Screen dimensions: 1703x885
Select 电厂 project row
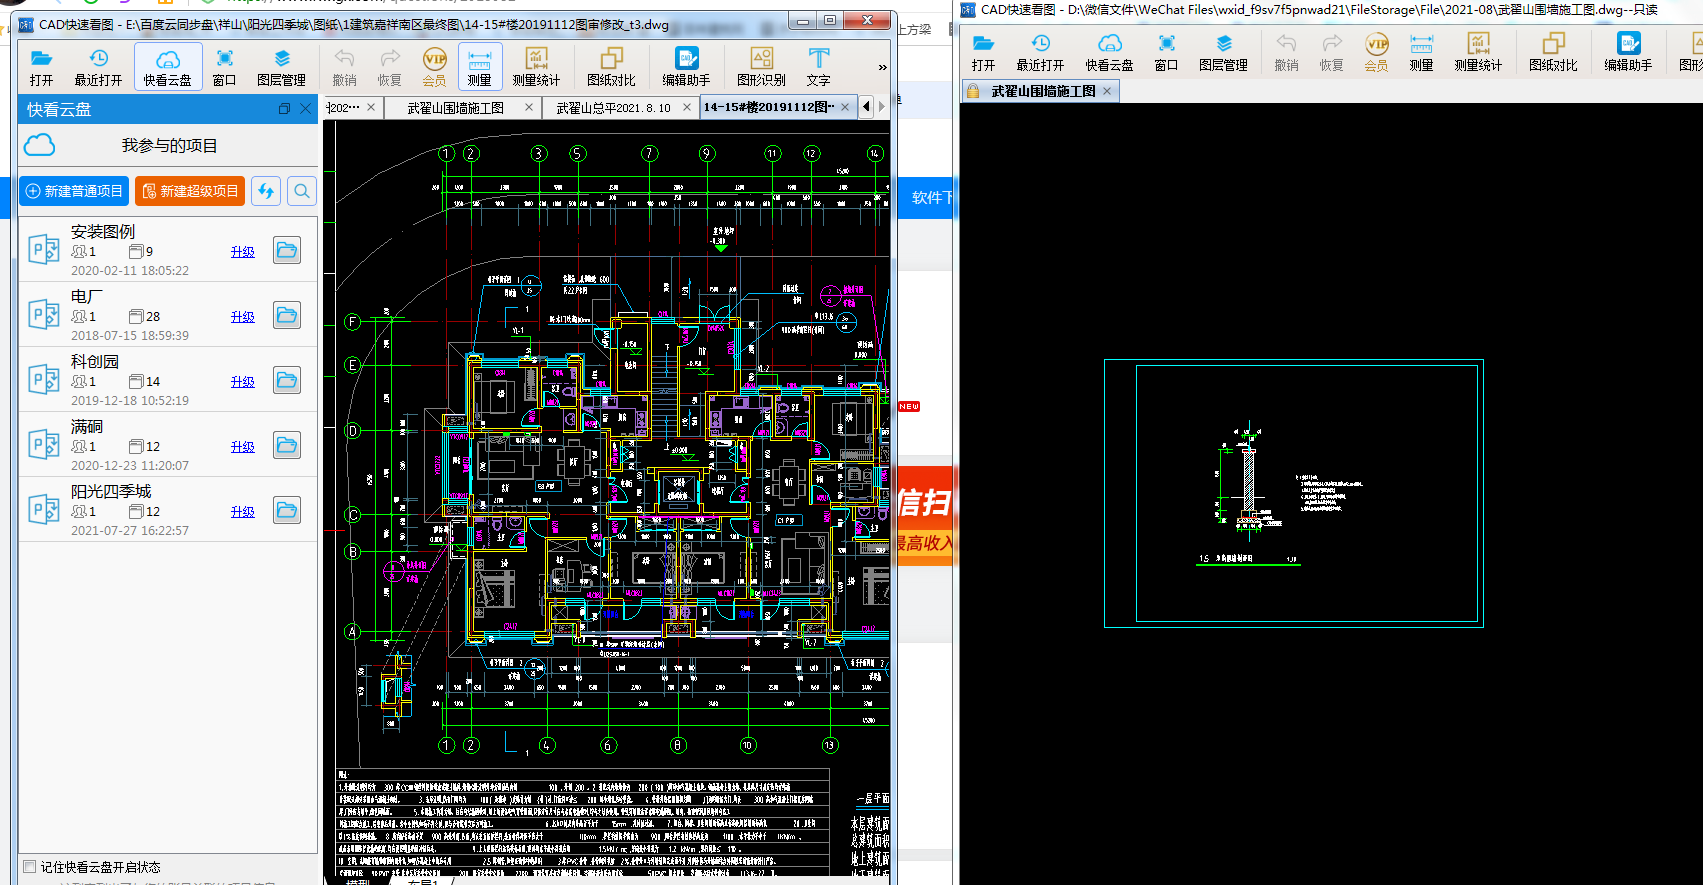pos(168,315)
